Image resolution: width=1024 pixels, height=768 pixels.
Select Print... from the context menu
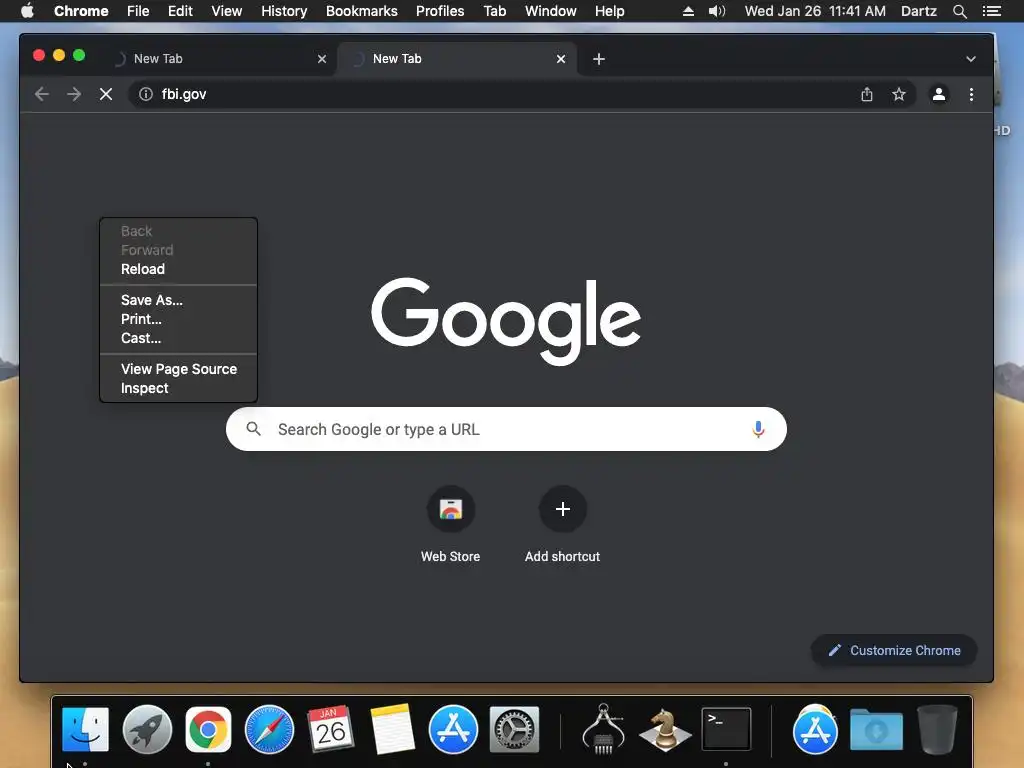pyautogui.click(x=141, y=319)
